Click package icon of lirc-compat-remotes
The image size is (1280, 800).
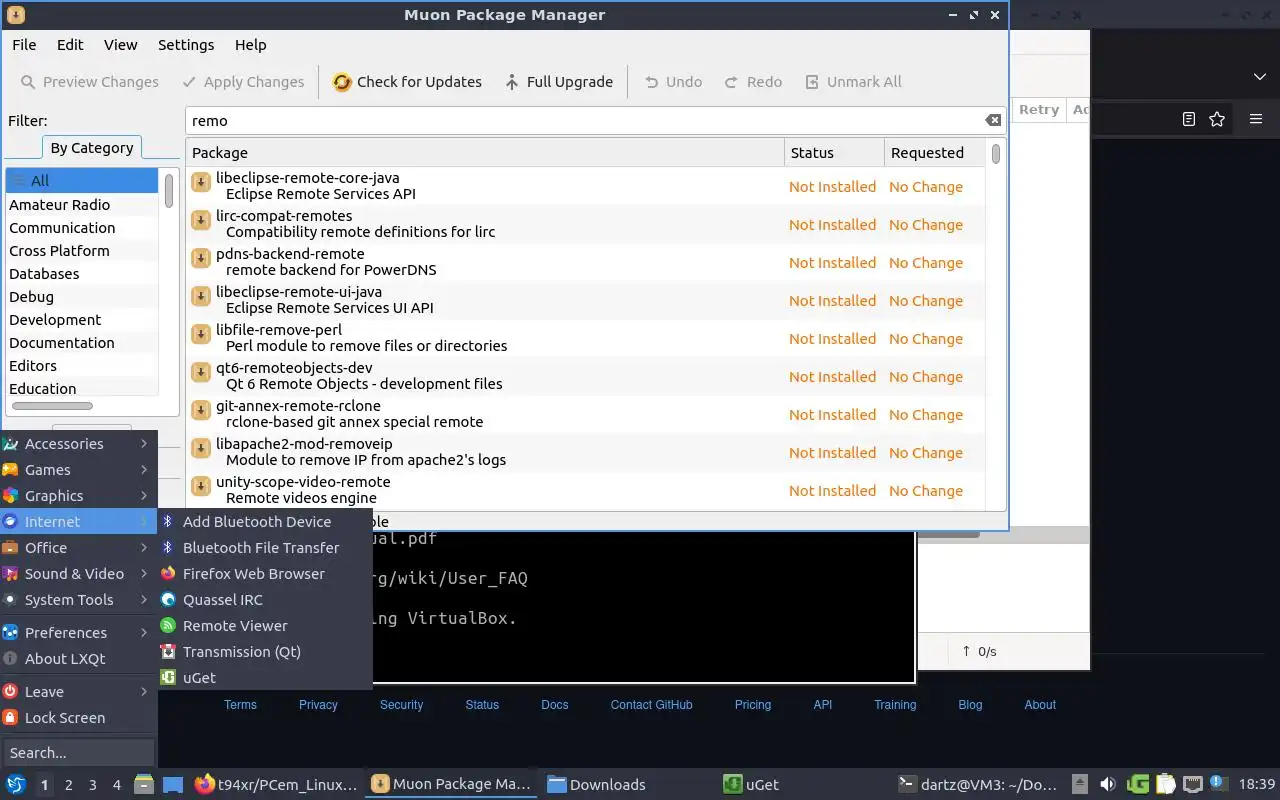coord(200,219)
